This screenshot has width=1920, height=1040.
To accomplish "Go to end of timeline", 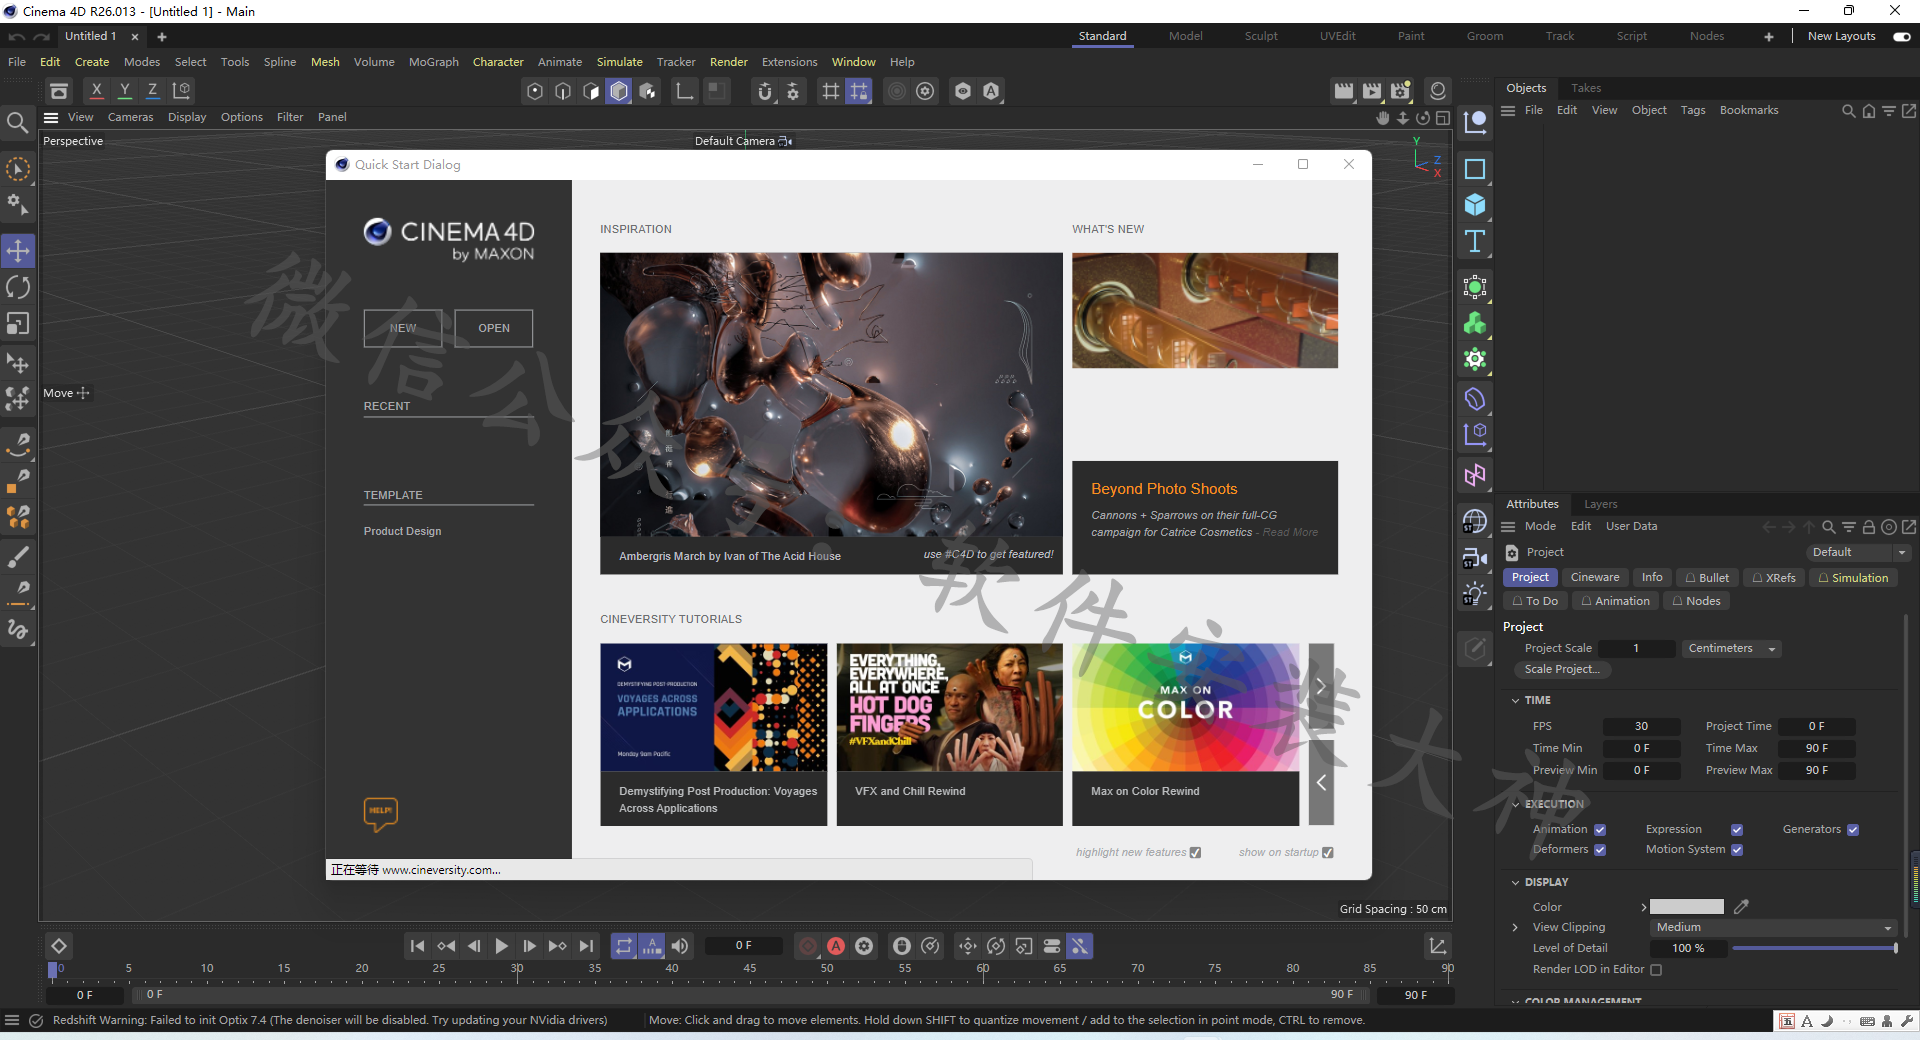I will [x=587, y=946].
